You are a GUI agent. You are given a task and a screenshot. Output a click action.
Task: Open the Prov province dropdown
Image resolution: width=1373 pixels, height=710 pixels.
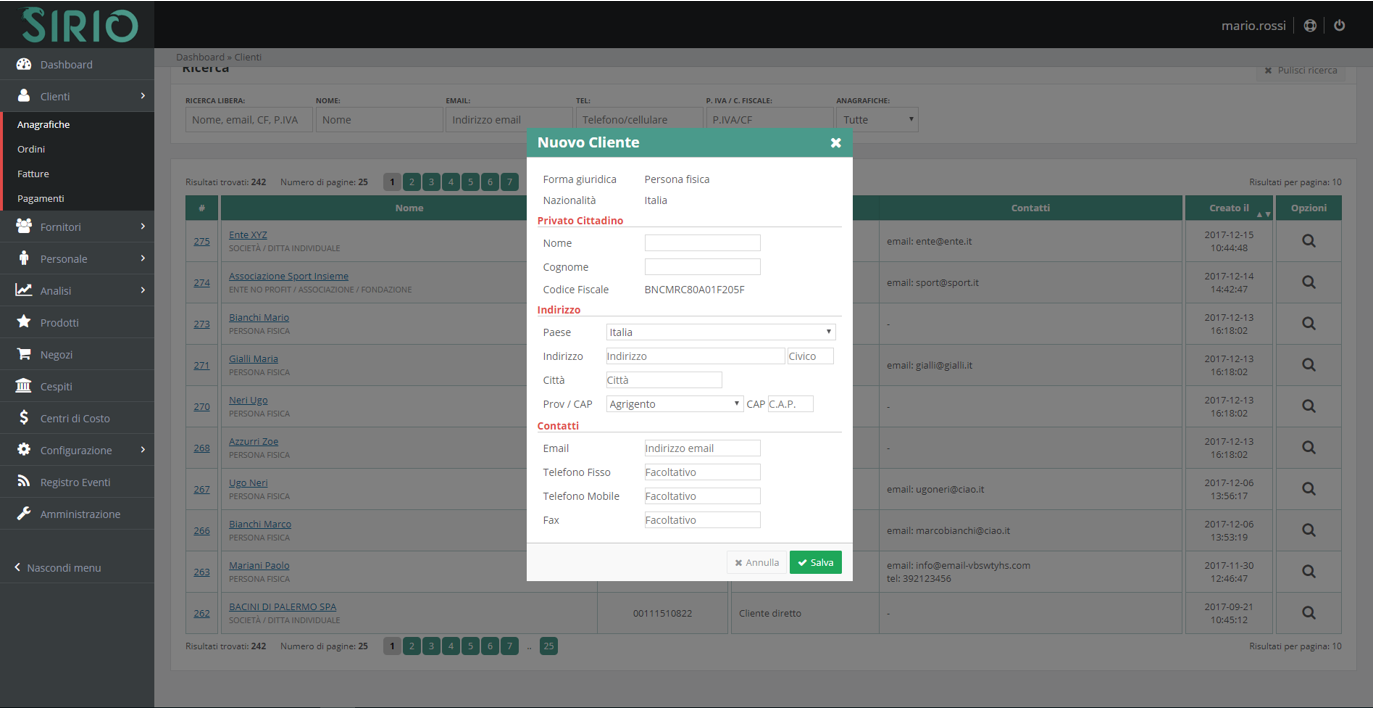point(674,404)
